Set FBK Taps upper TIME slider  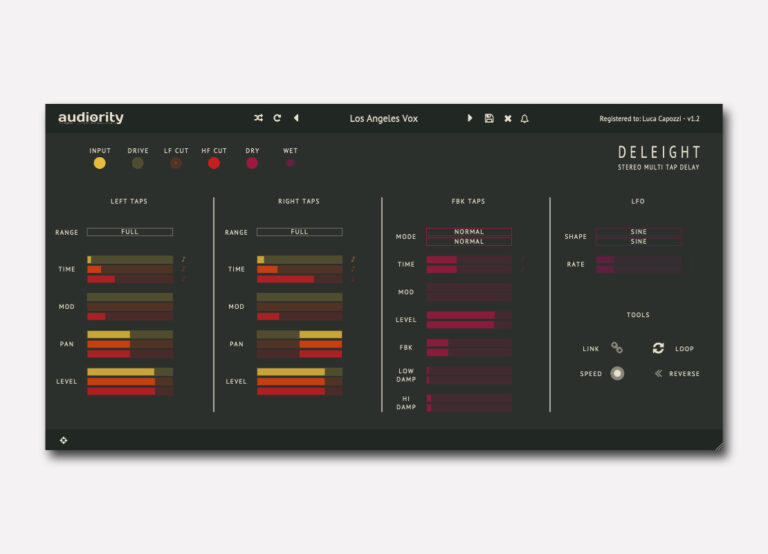(469, 260)
